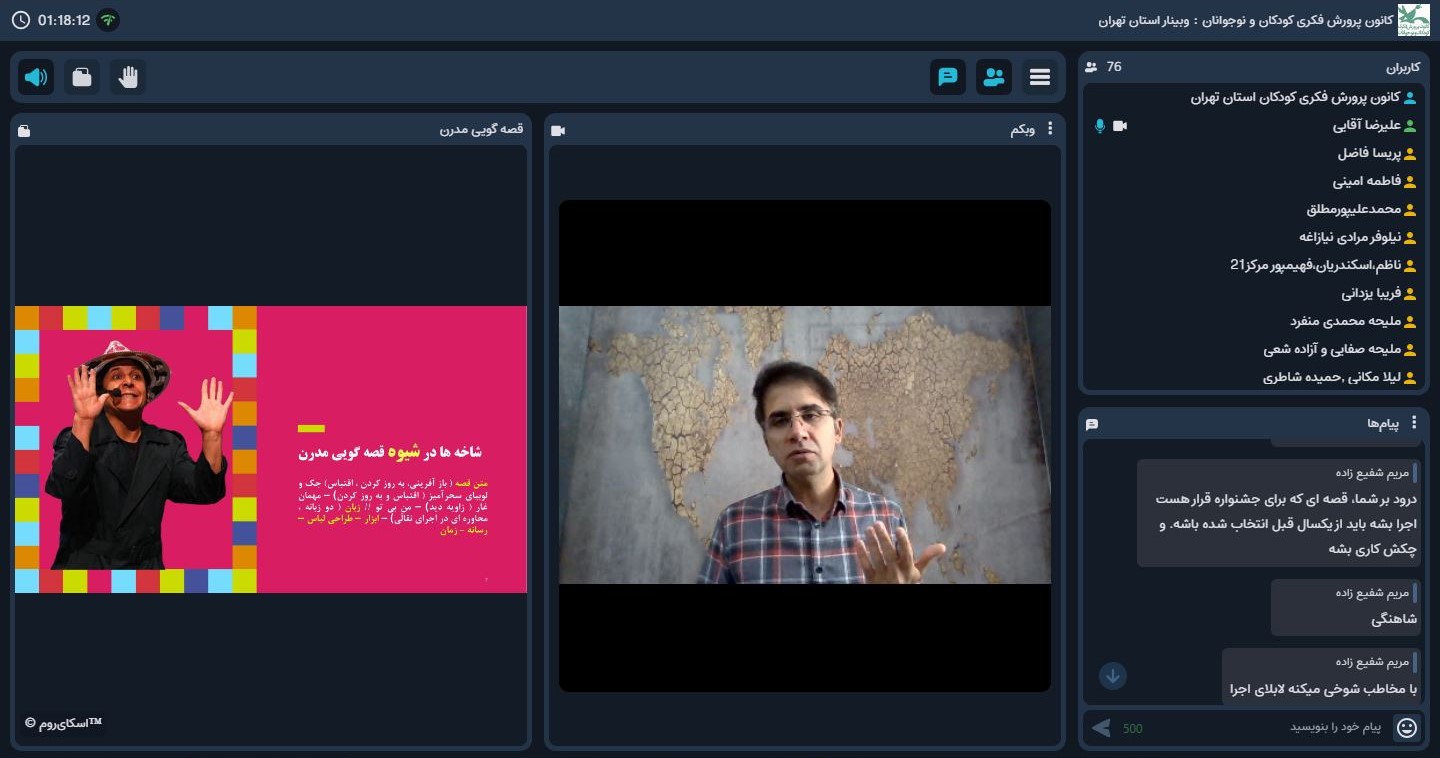
Task: Click the green connection status icon
Action: coord(108,18)
